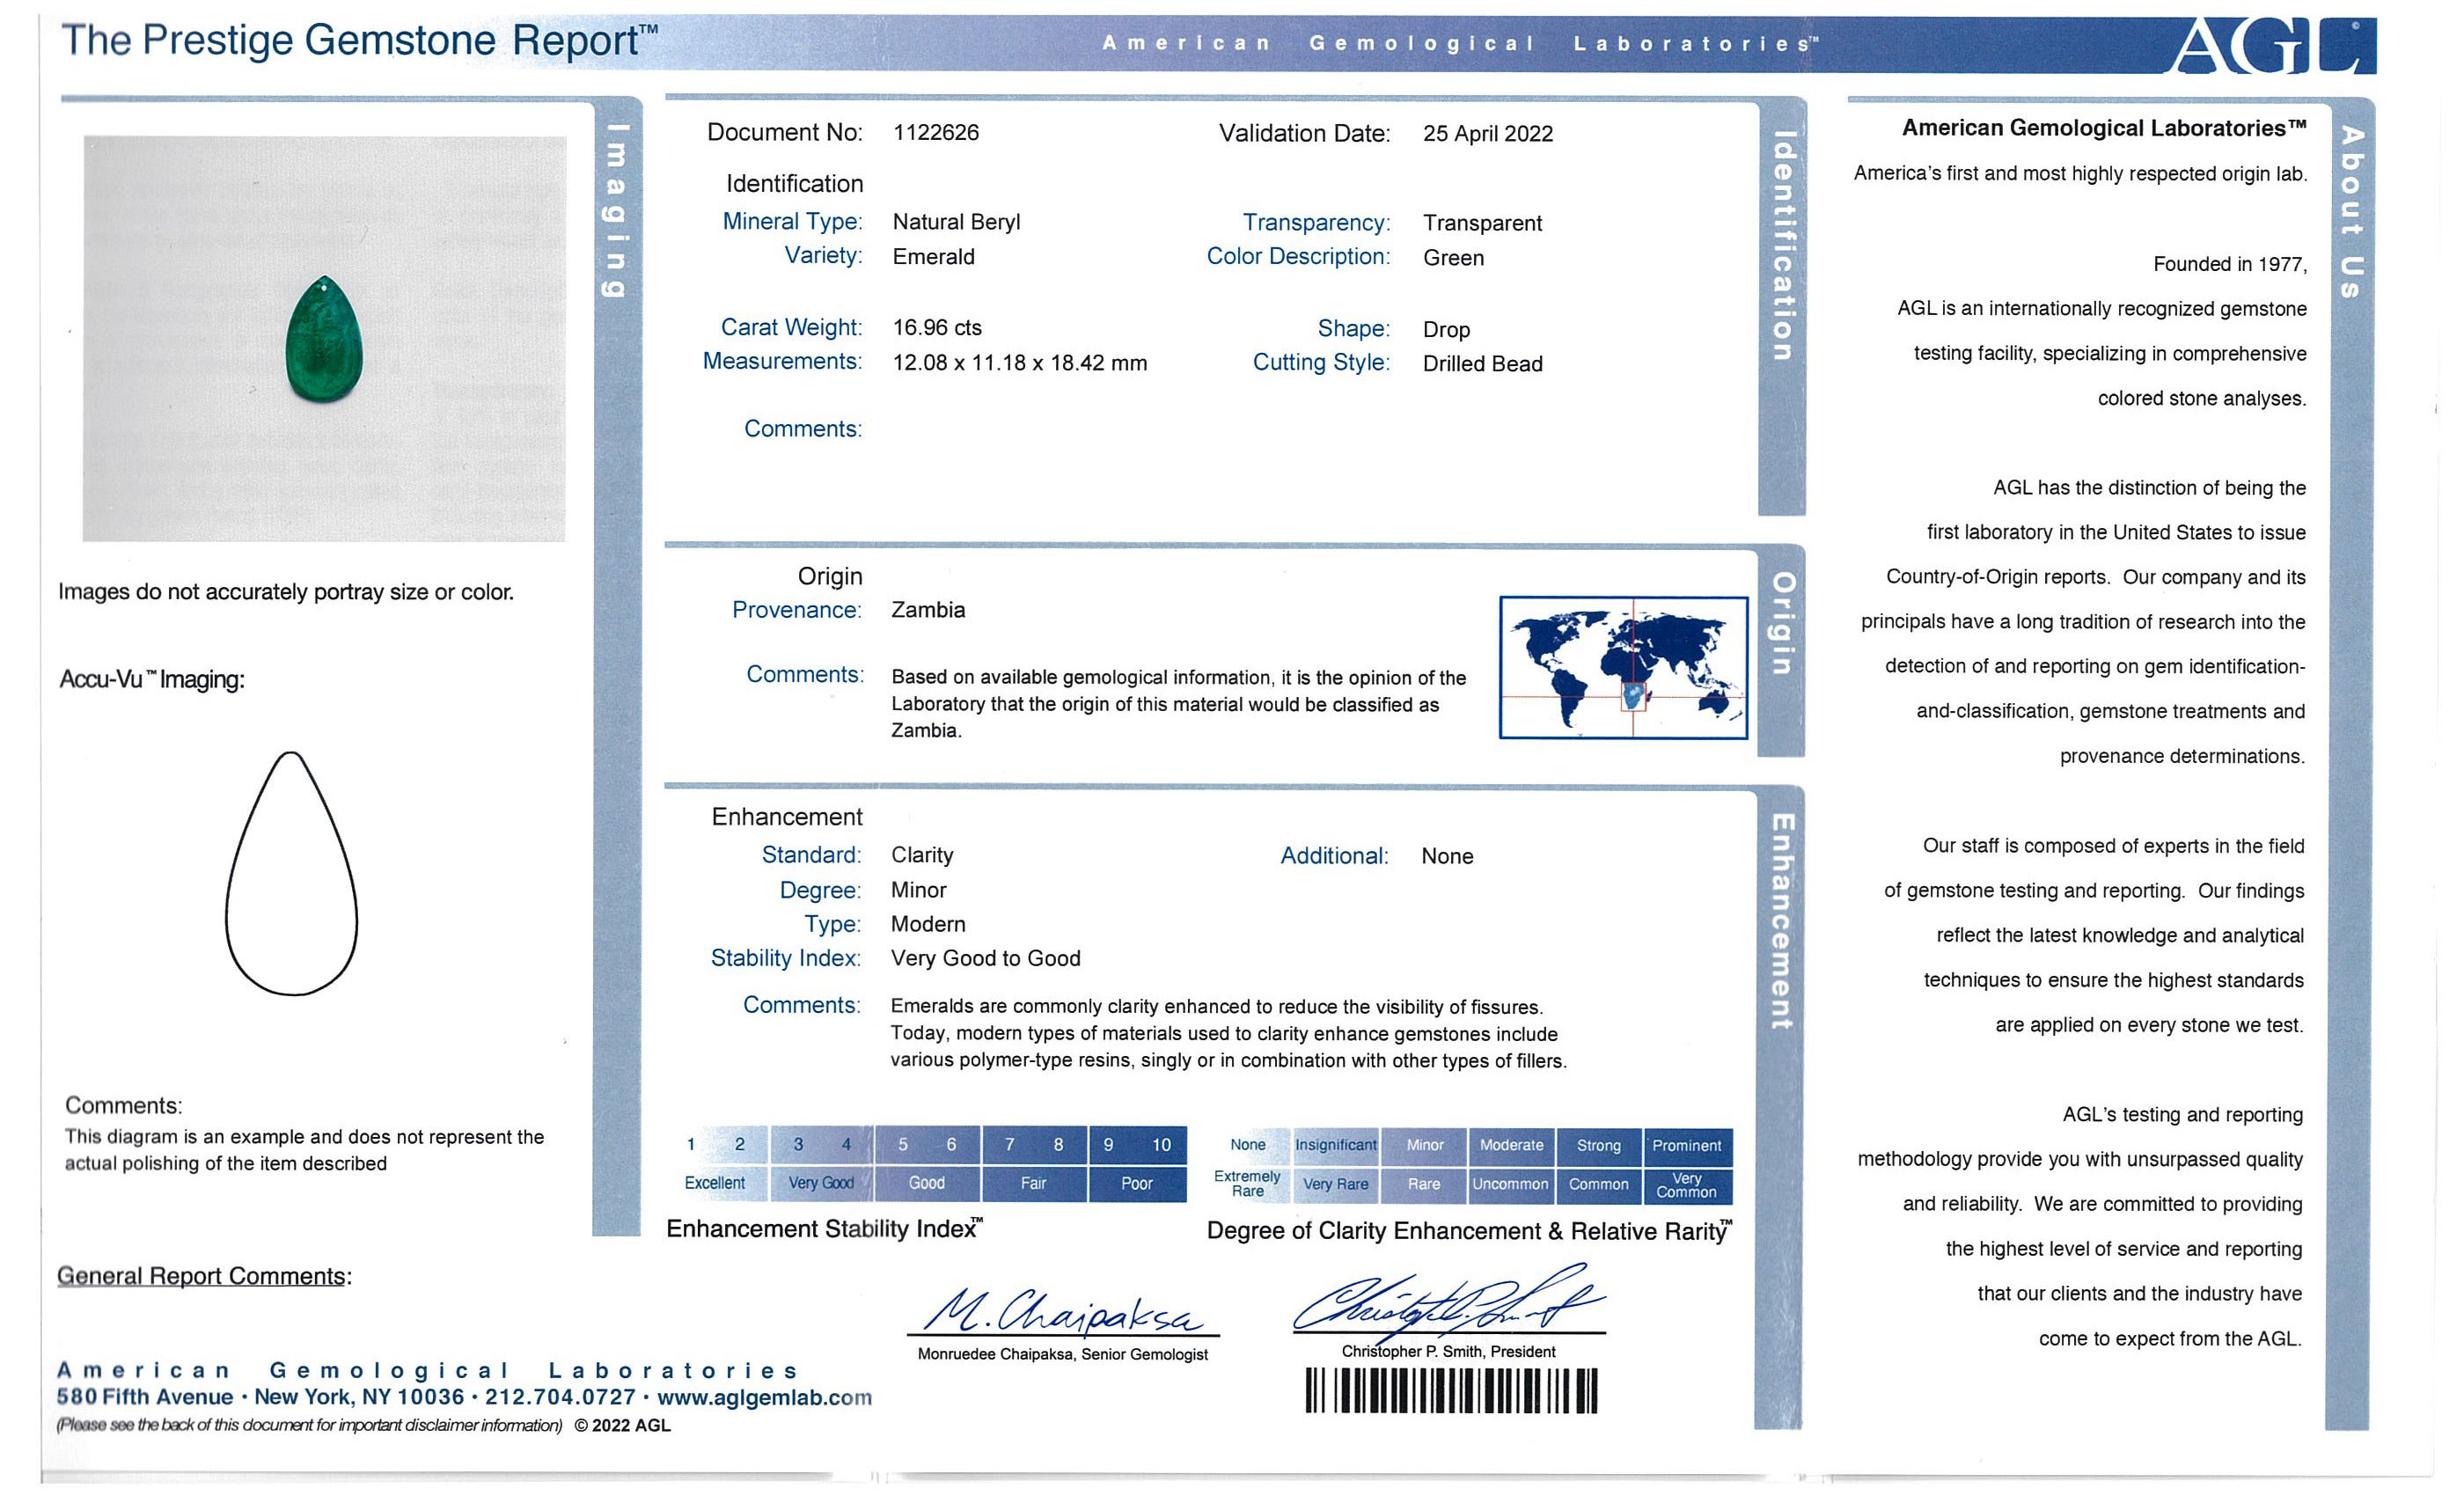The height and width of the screenshot is (1496, 2464).
Task: Click the Prominent clarity scale cell
Action: (1686, 1145)
